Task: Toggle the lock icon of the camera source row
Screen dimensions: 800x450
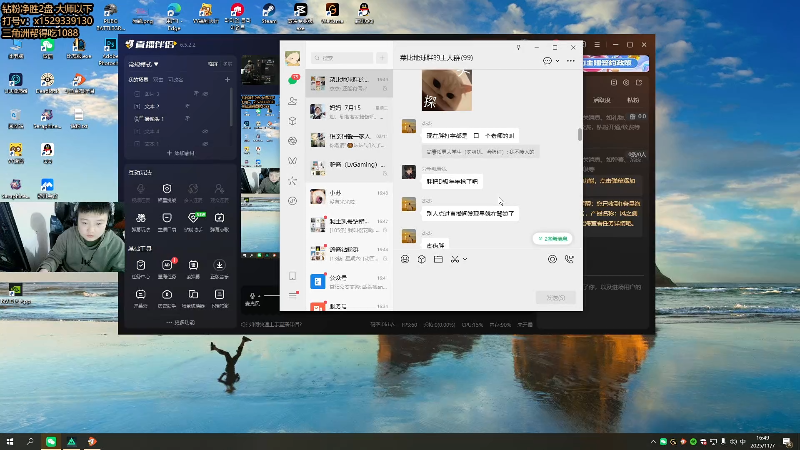Action: click(188, 118)
